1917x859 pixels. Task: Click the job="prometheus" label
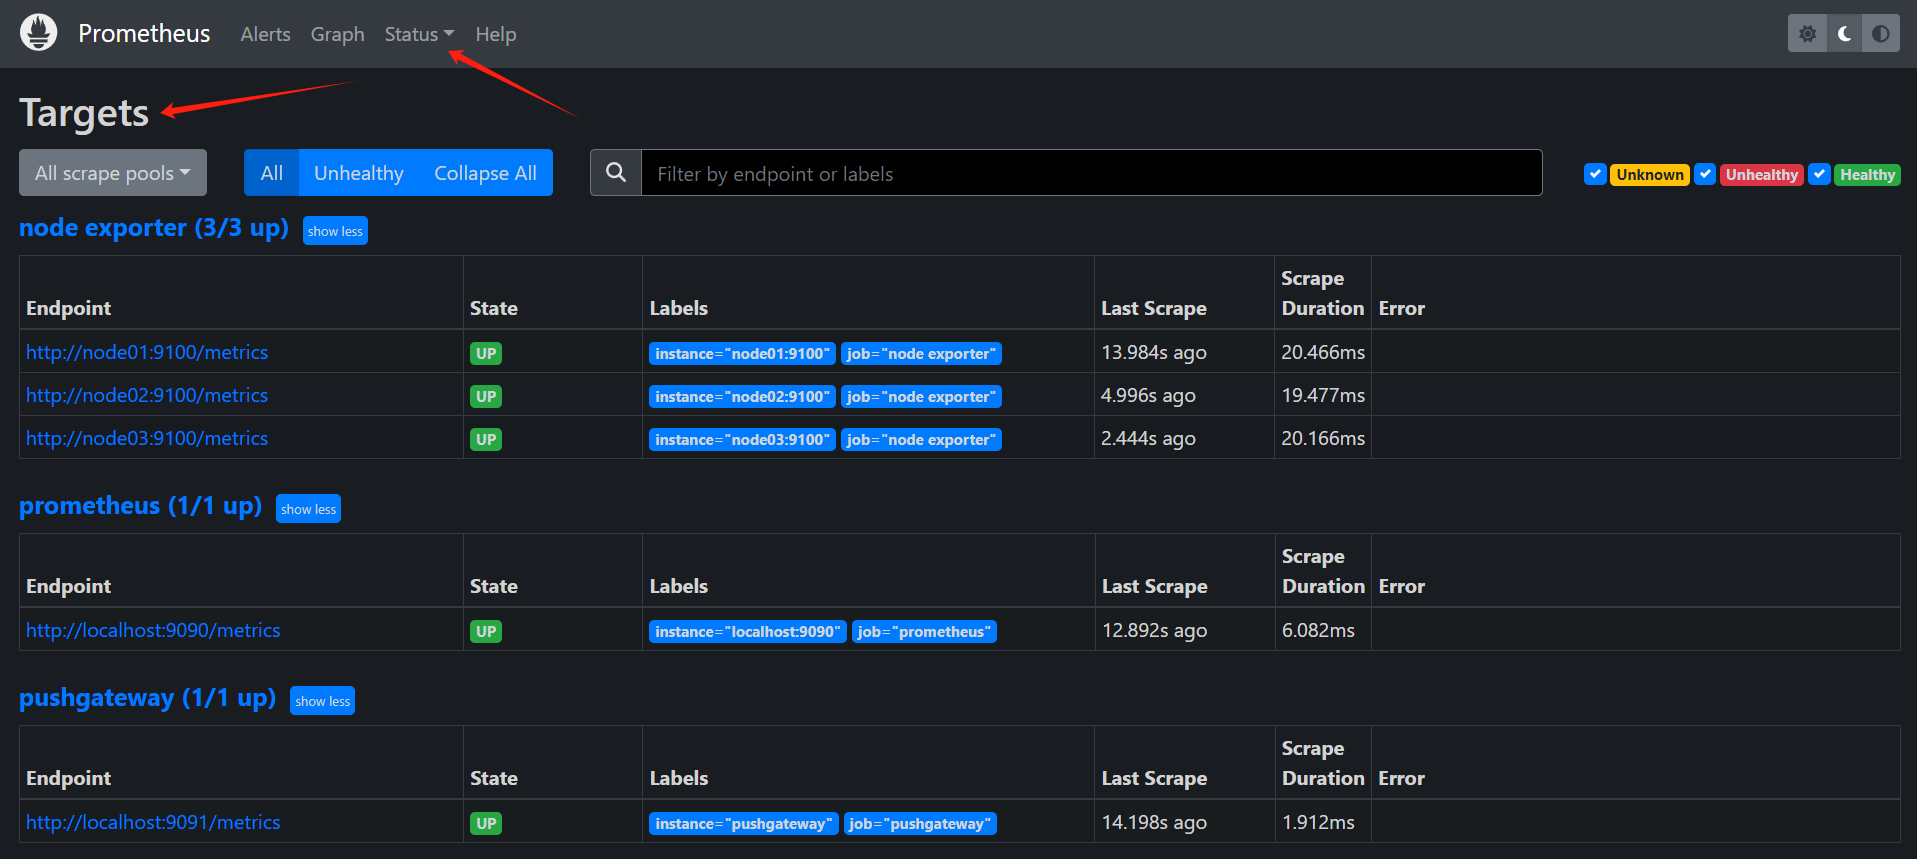924,631
